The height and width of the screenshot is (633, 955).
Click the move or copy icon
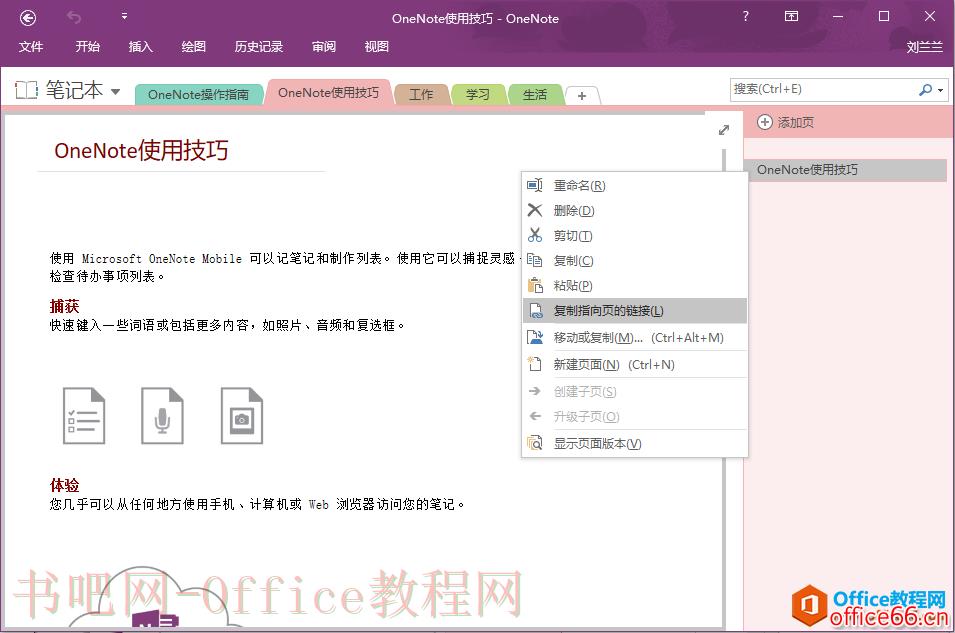coord(535,338)
